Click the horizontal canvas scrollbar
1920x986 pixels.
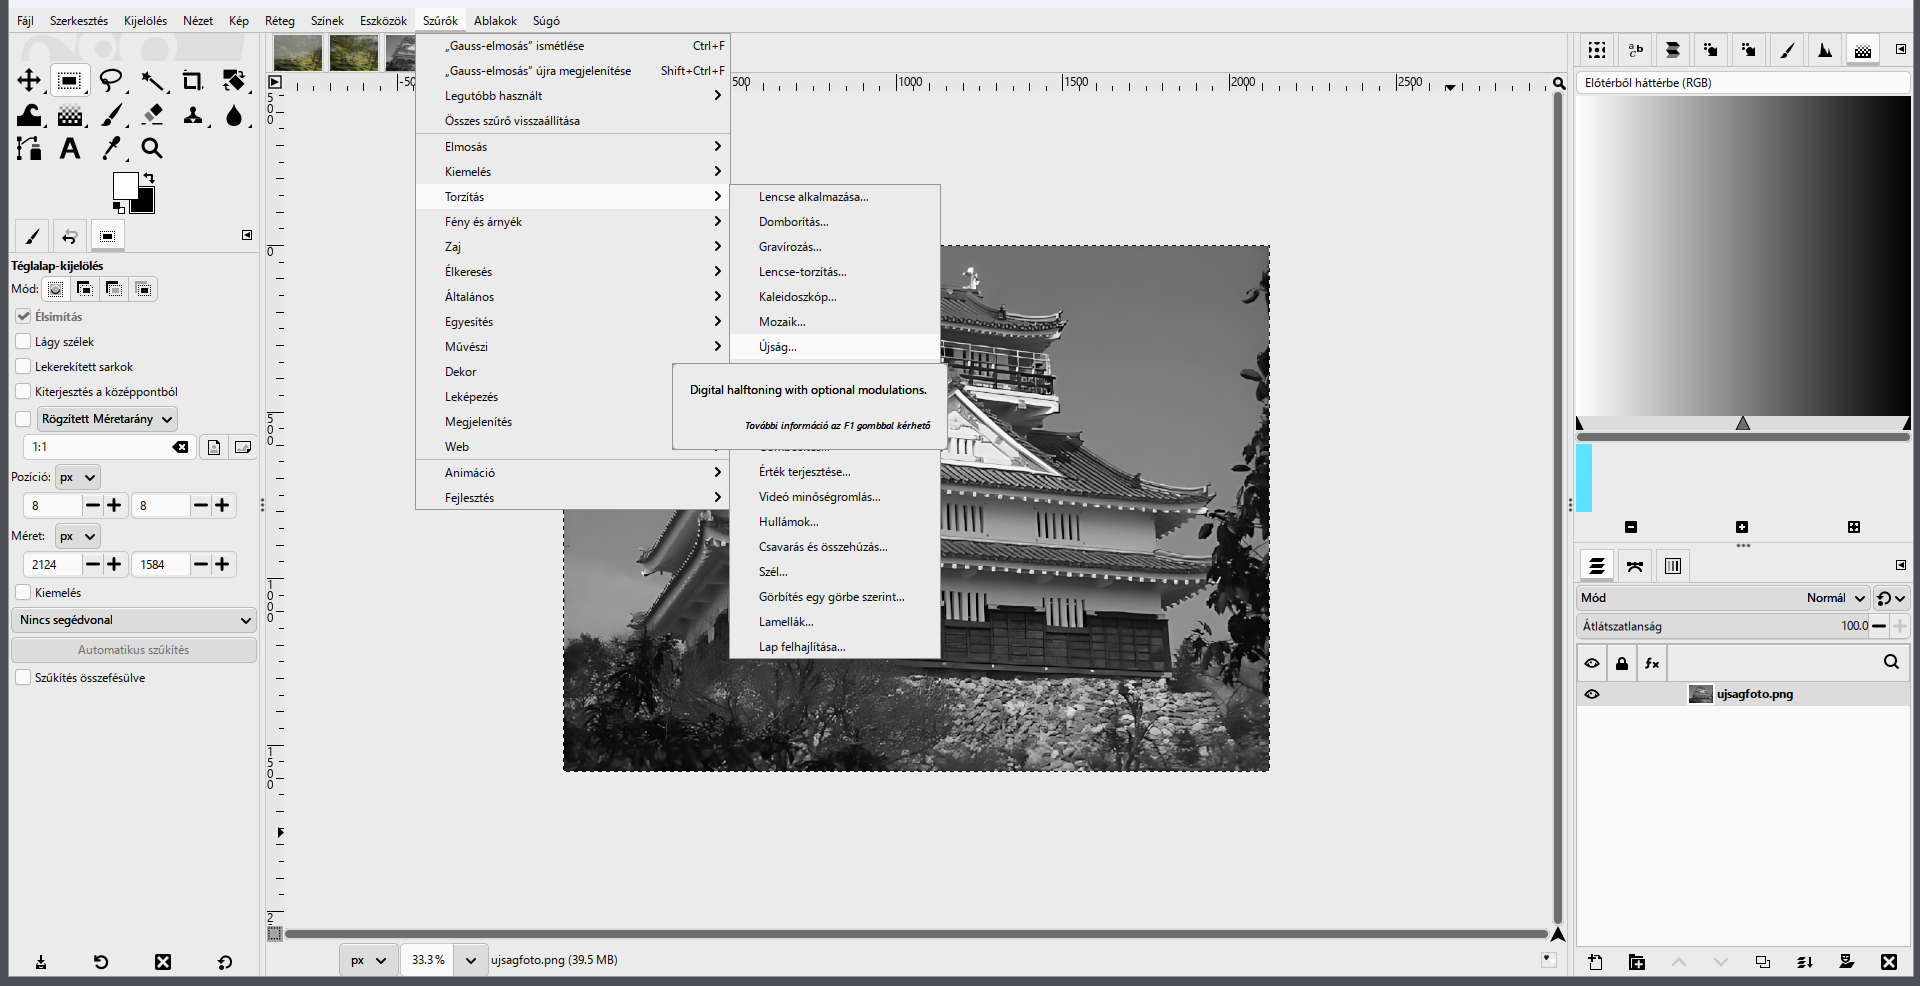click(916, 934)
